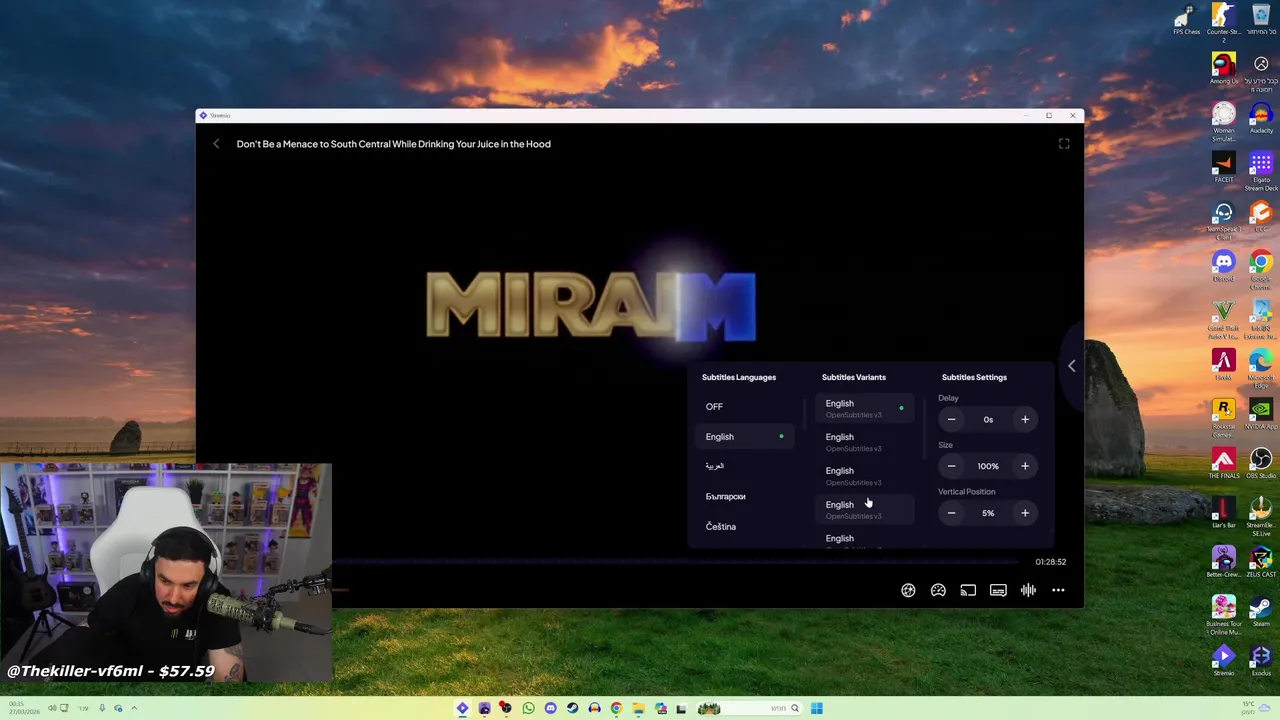1280x720 pixels.
Task: Select English in Subtitles Languages
Action: (x=745, y=437)
